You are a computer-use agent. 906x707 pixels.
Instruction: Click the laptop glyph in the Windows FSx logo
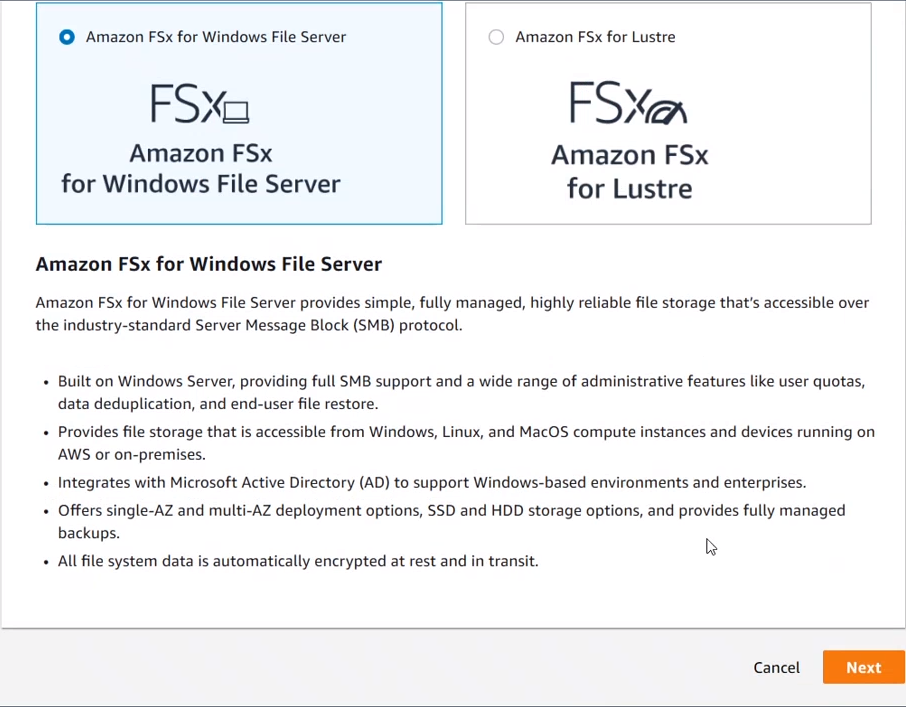tap(236, 110)
